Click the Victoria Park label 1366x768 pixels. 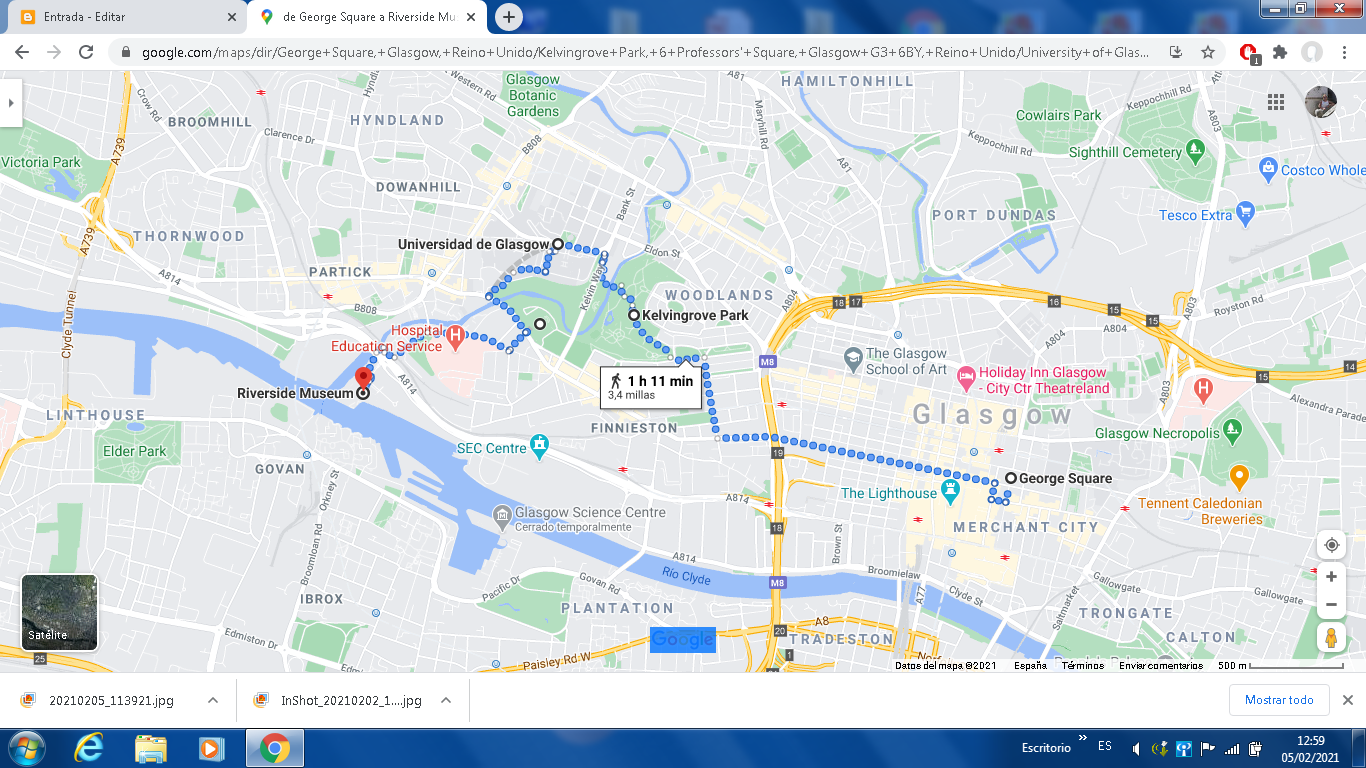(x=41, y=162)
